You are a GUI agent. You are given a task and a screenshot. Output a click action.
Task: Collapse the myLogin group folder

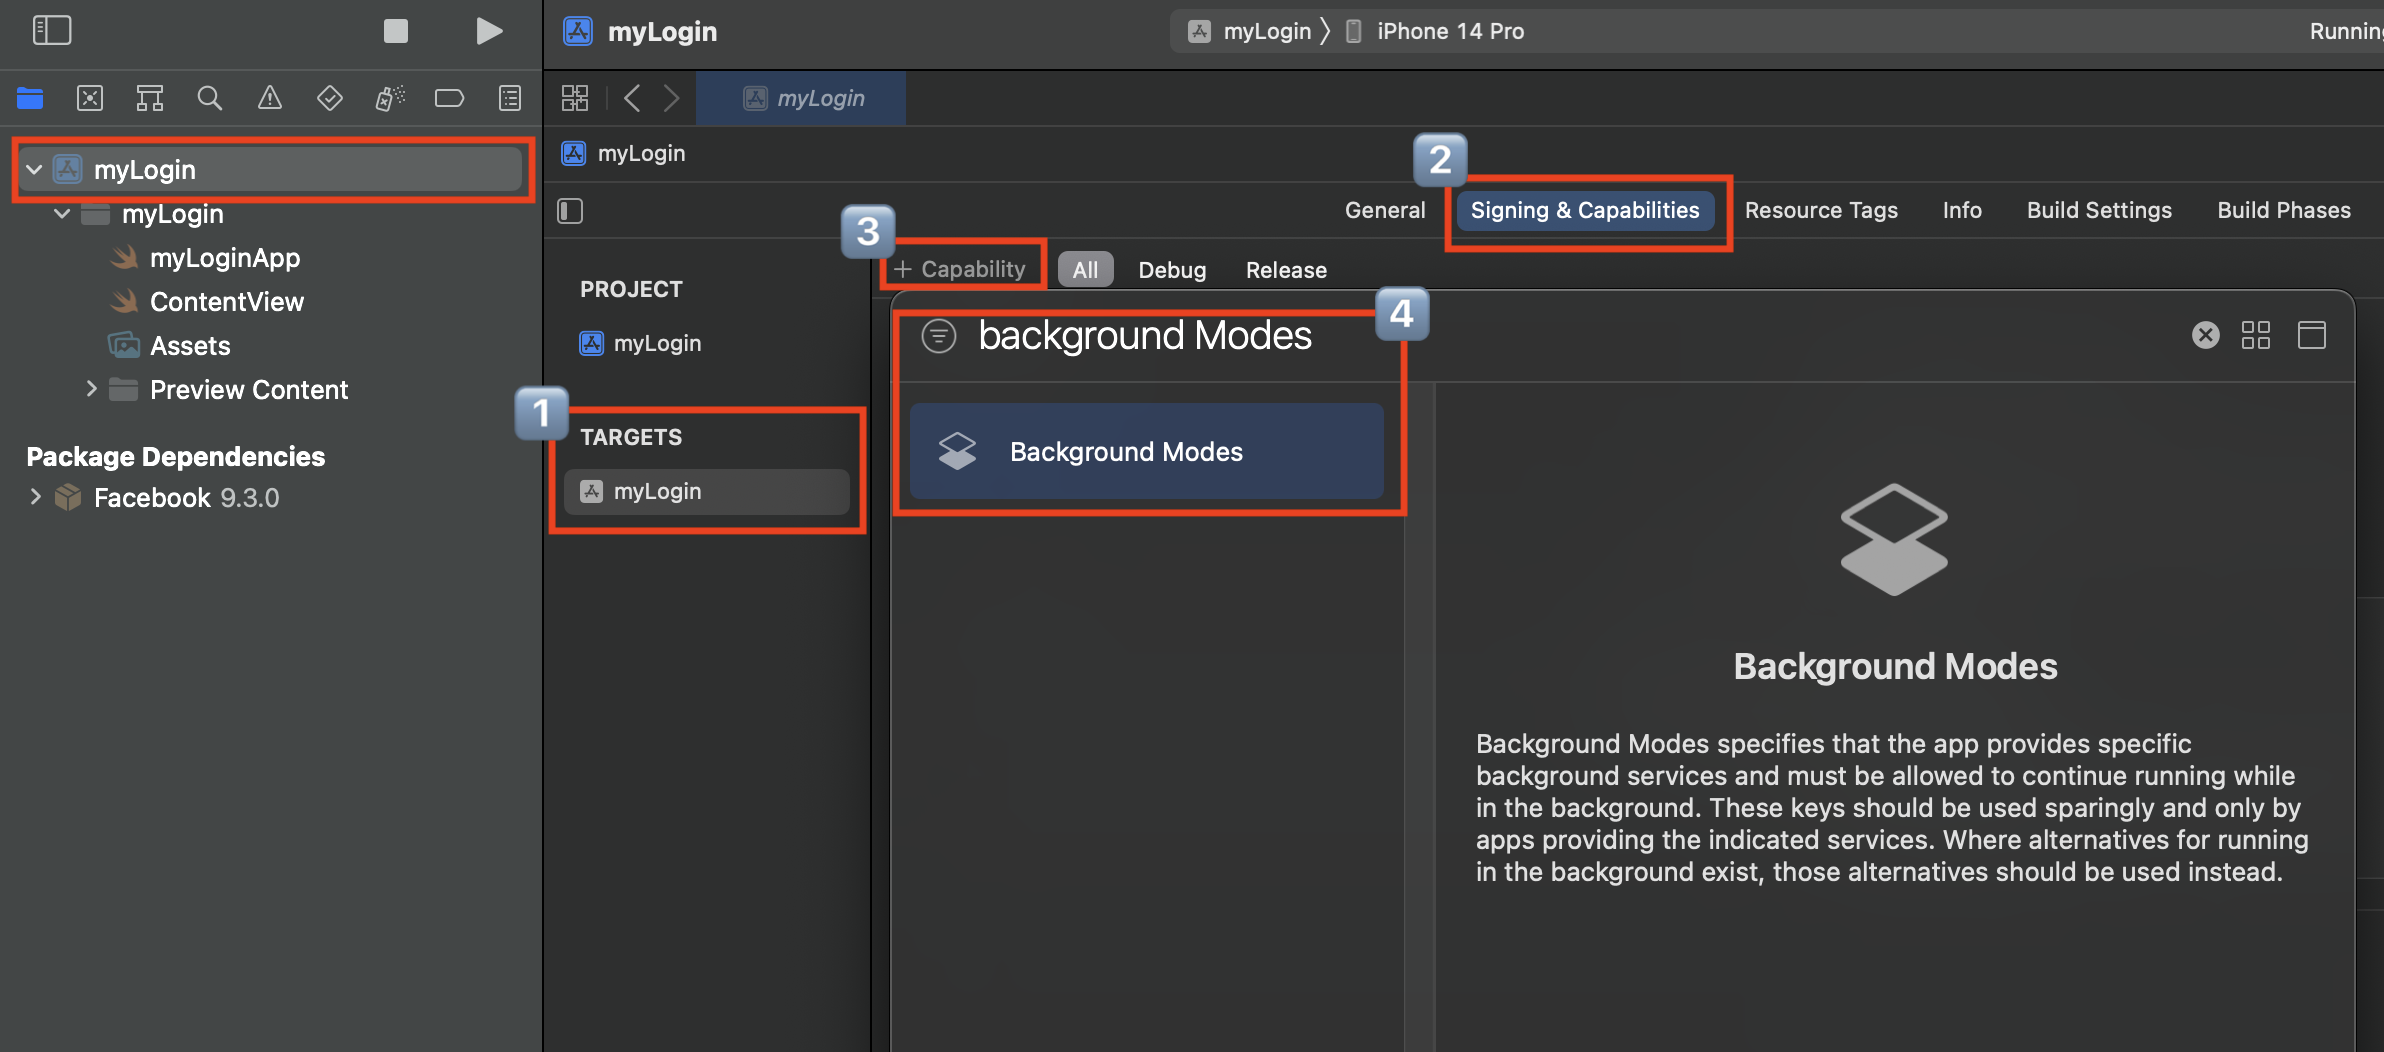[x=62, y=213]
